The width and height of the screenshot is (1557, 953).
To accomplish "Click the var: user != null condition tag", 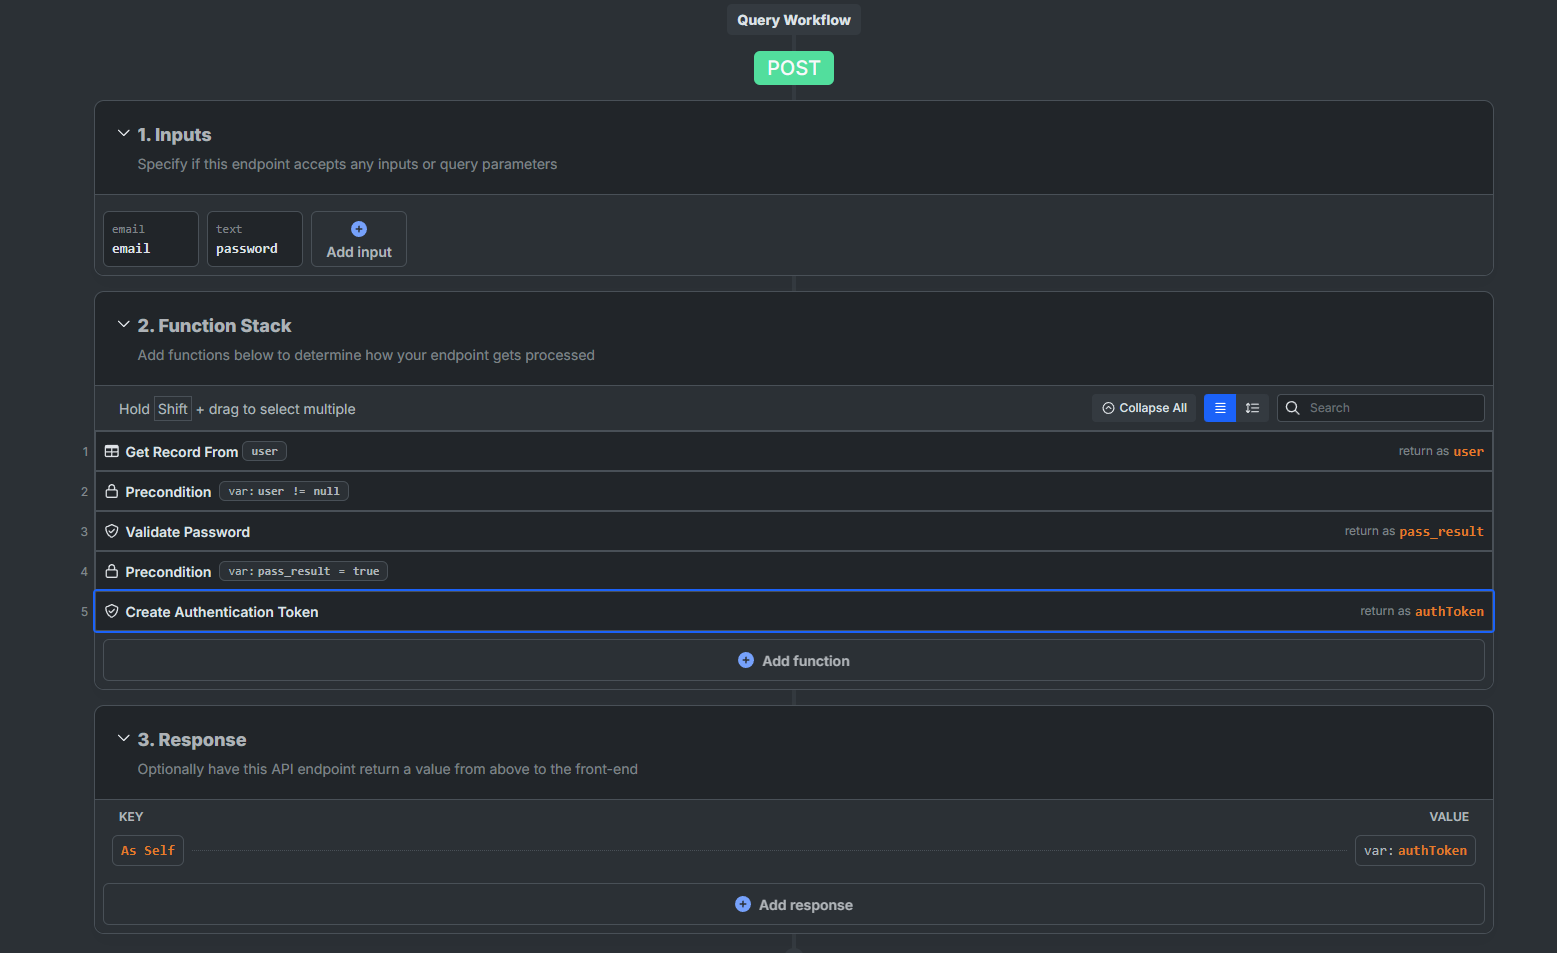I will click(284, 491).
